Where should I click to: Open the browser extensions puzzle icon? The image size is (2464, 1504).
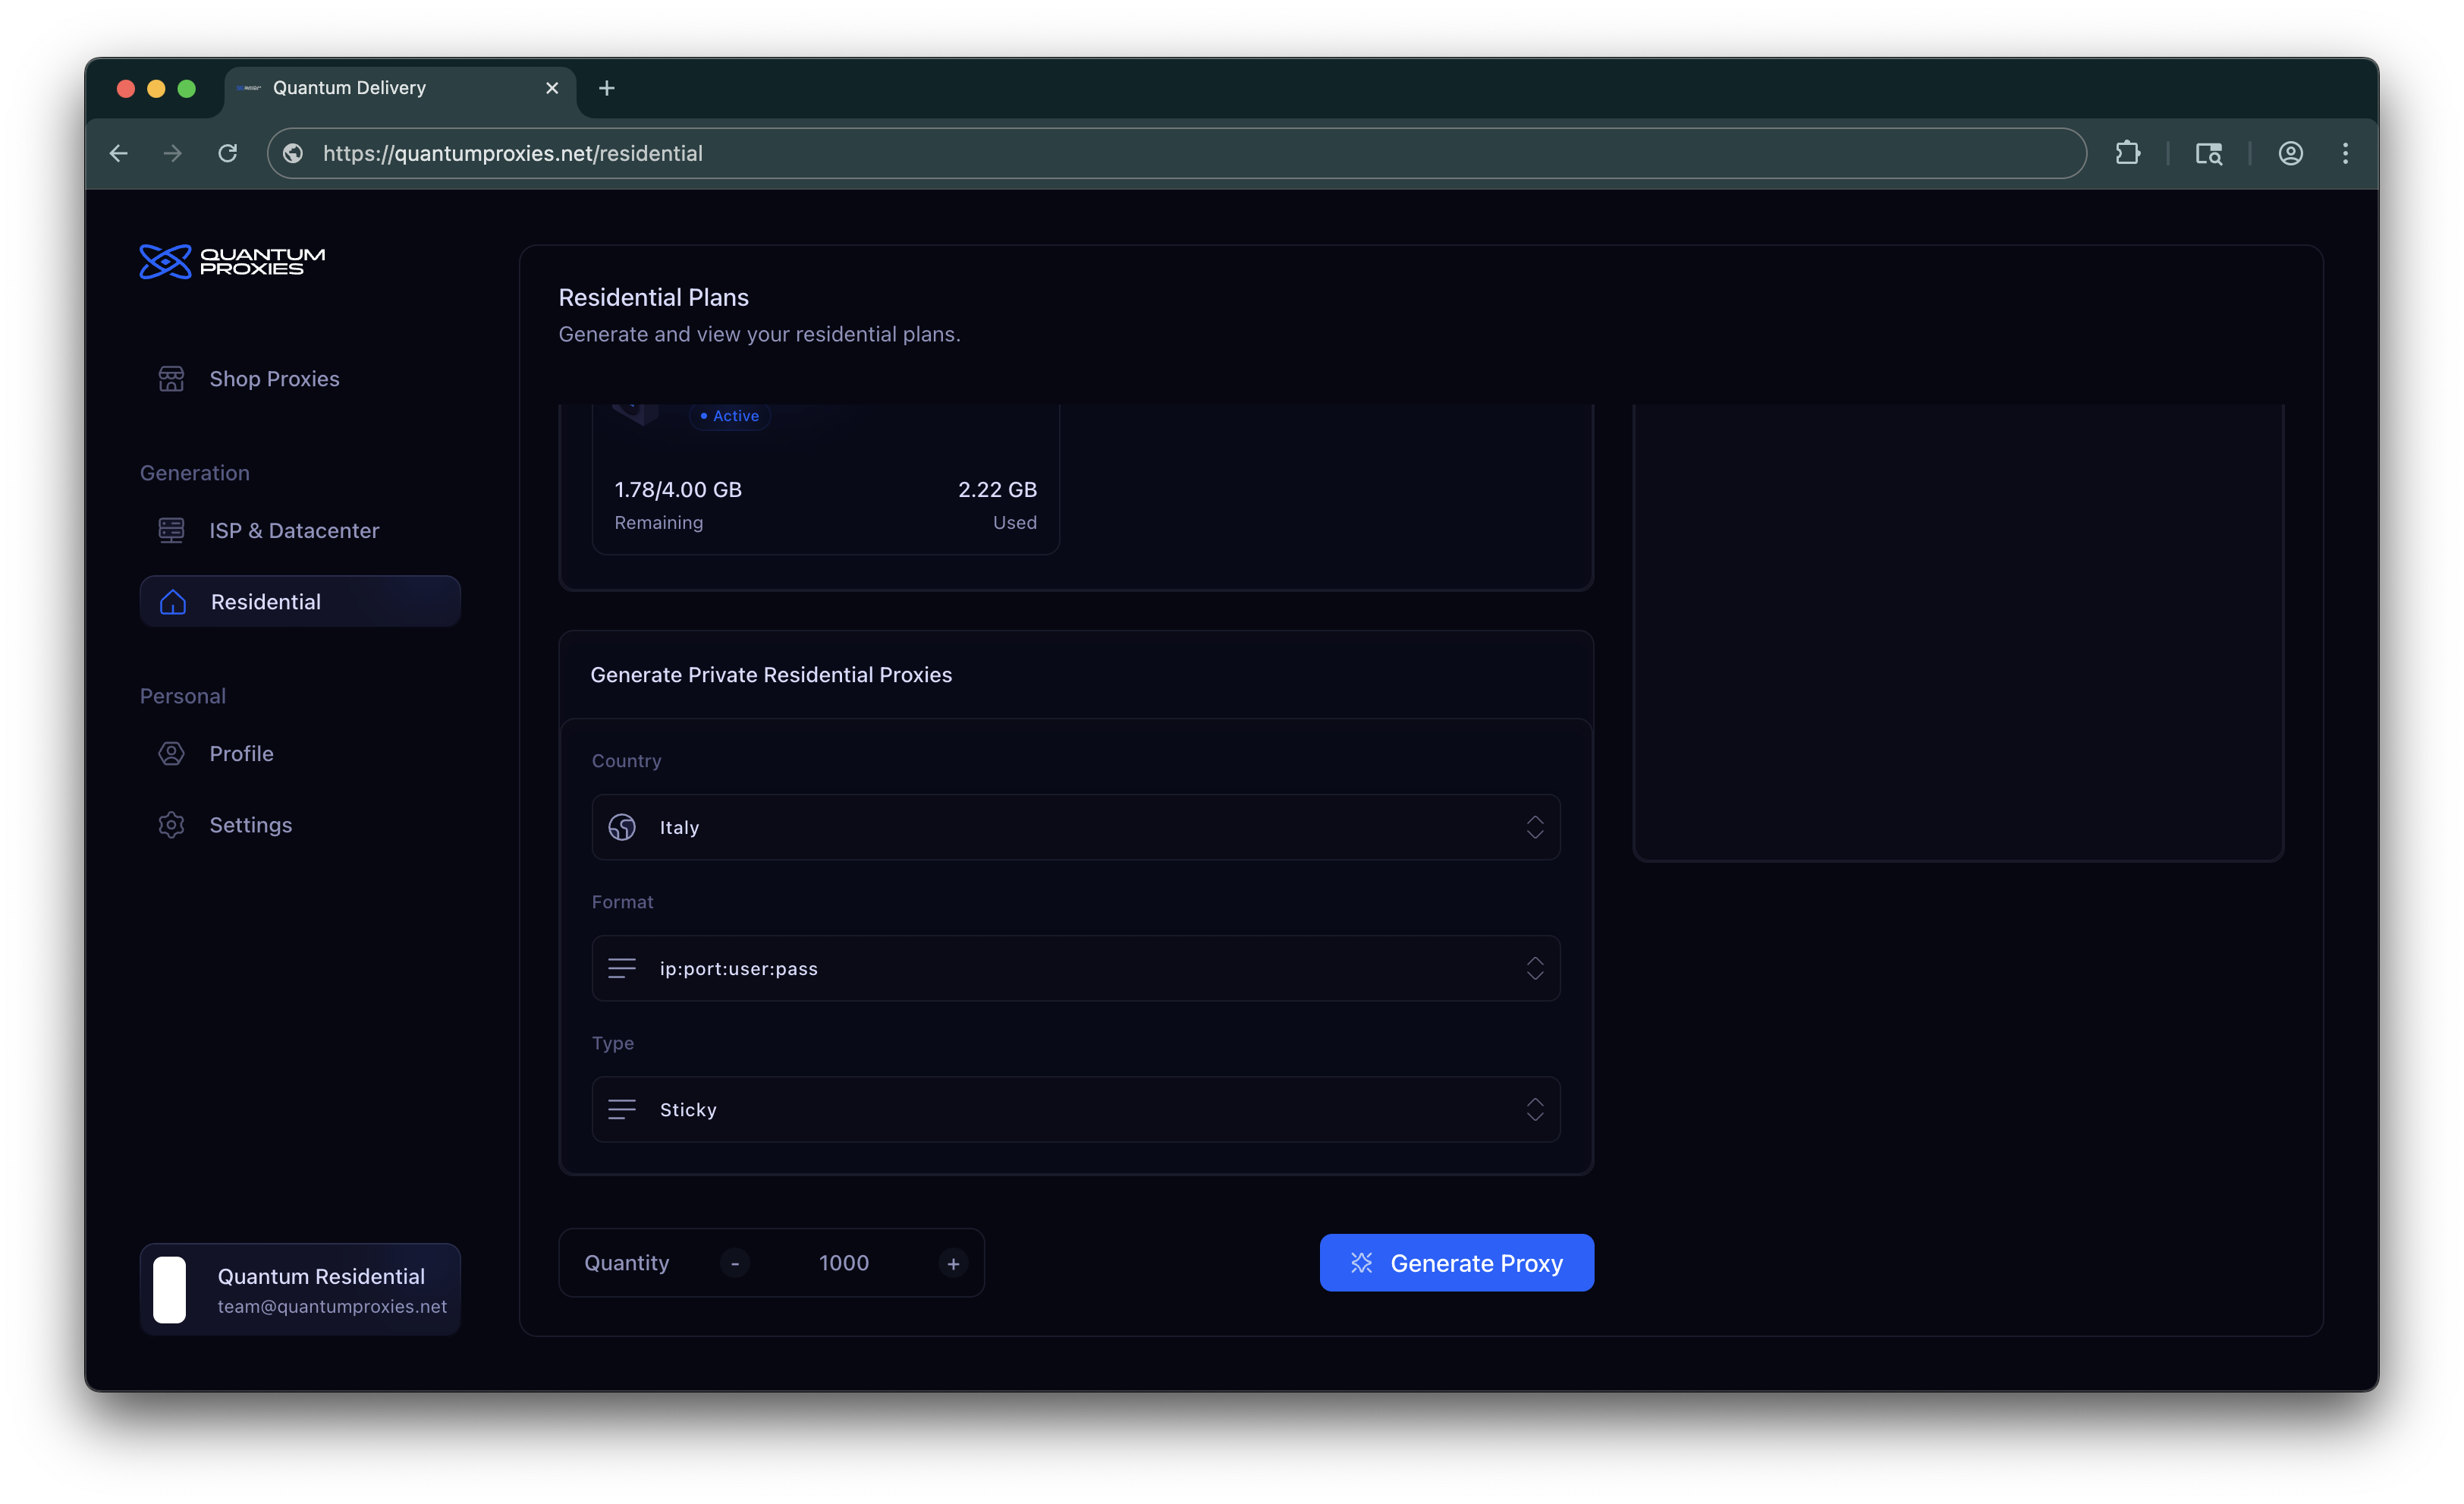pyautogui.click(x=2127, y=153)
